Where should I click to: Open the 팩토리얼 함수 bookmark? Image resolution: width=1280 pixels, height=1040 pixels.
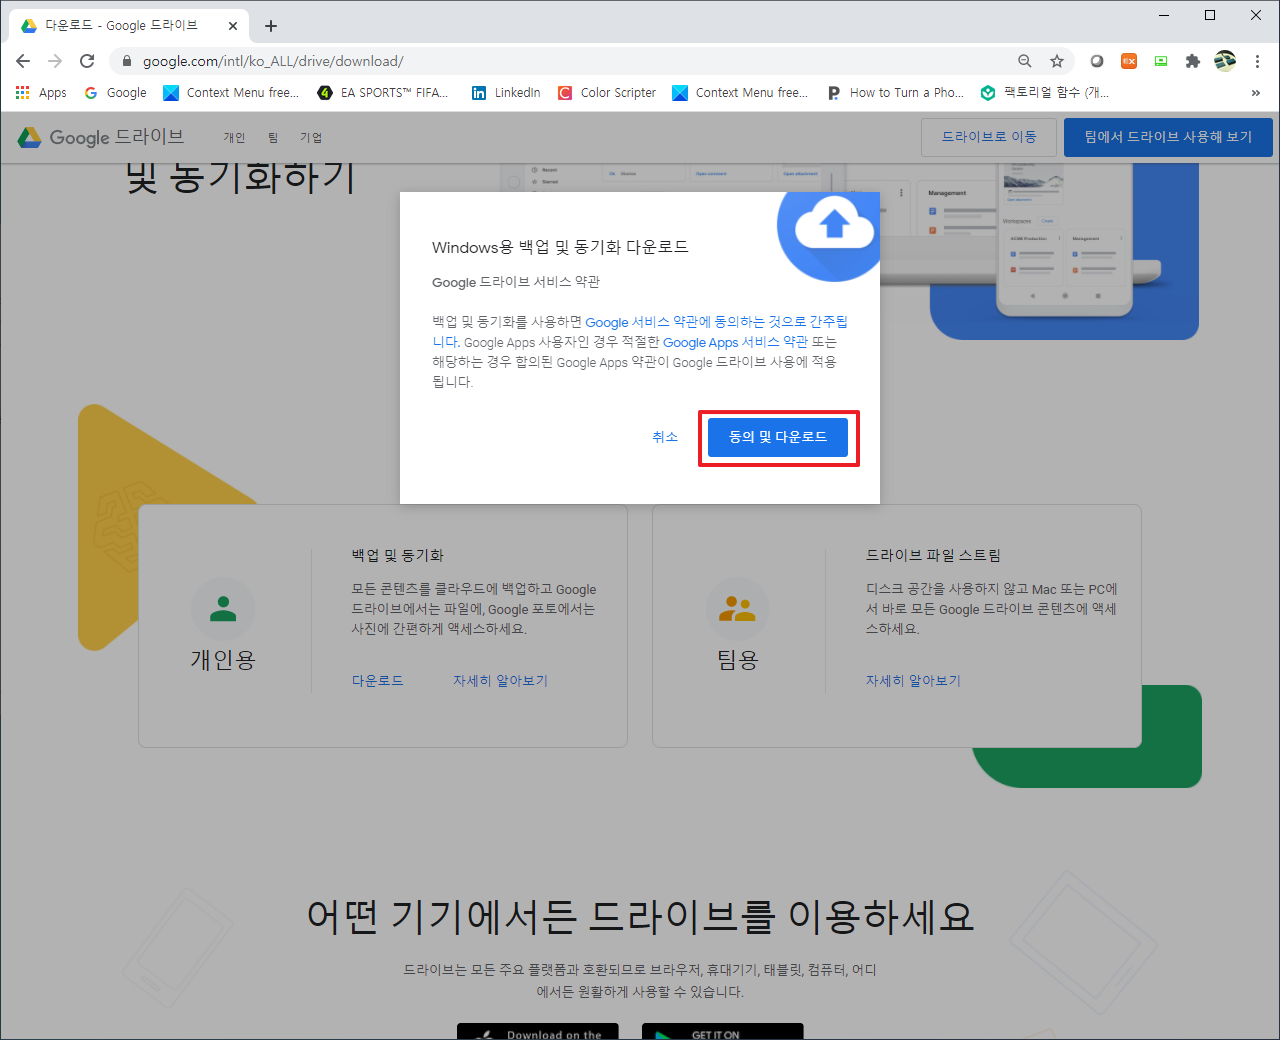pos(1045,93)
